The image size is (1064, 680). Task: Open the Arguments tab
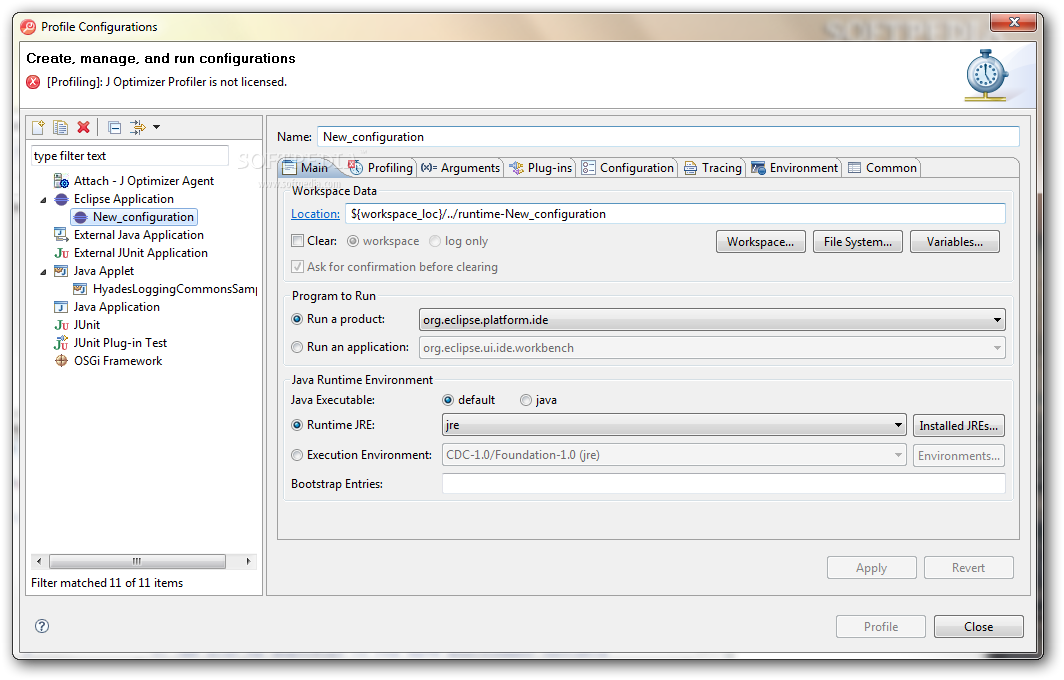click(460, 168)
